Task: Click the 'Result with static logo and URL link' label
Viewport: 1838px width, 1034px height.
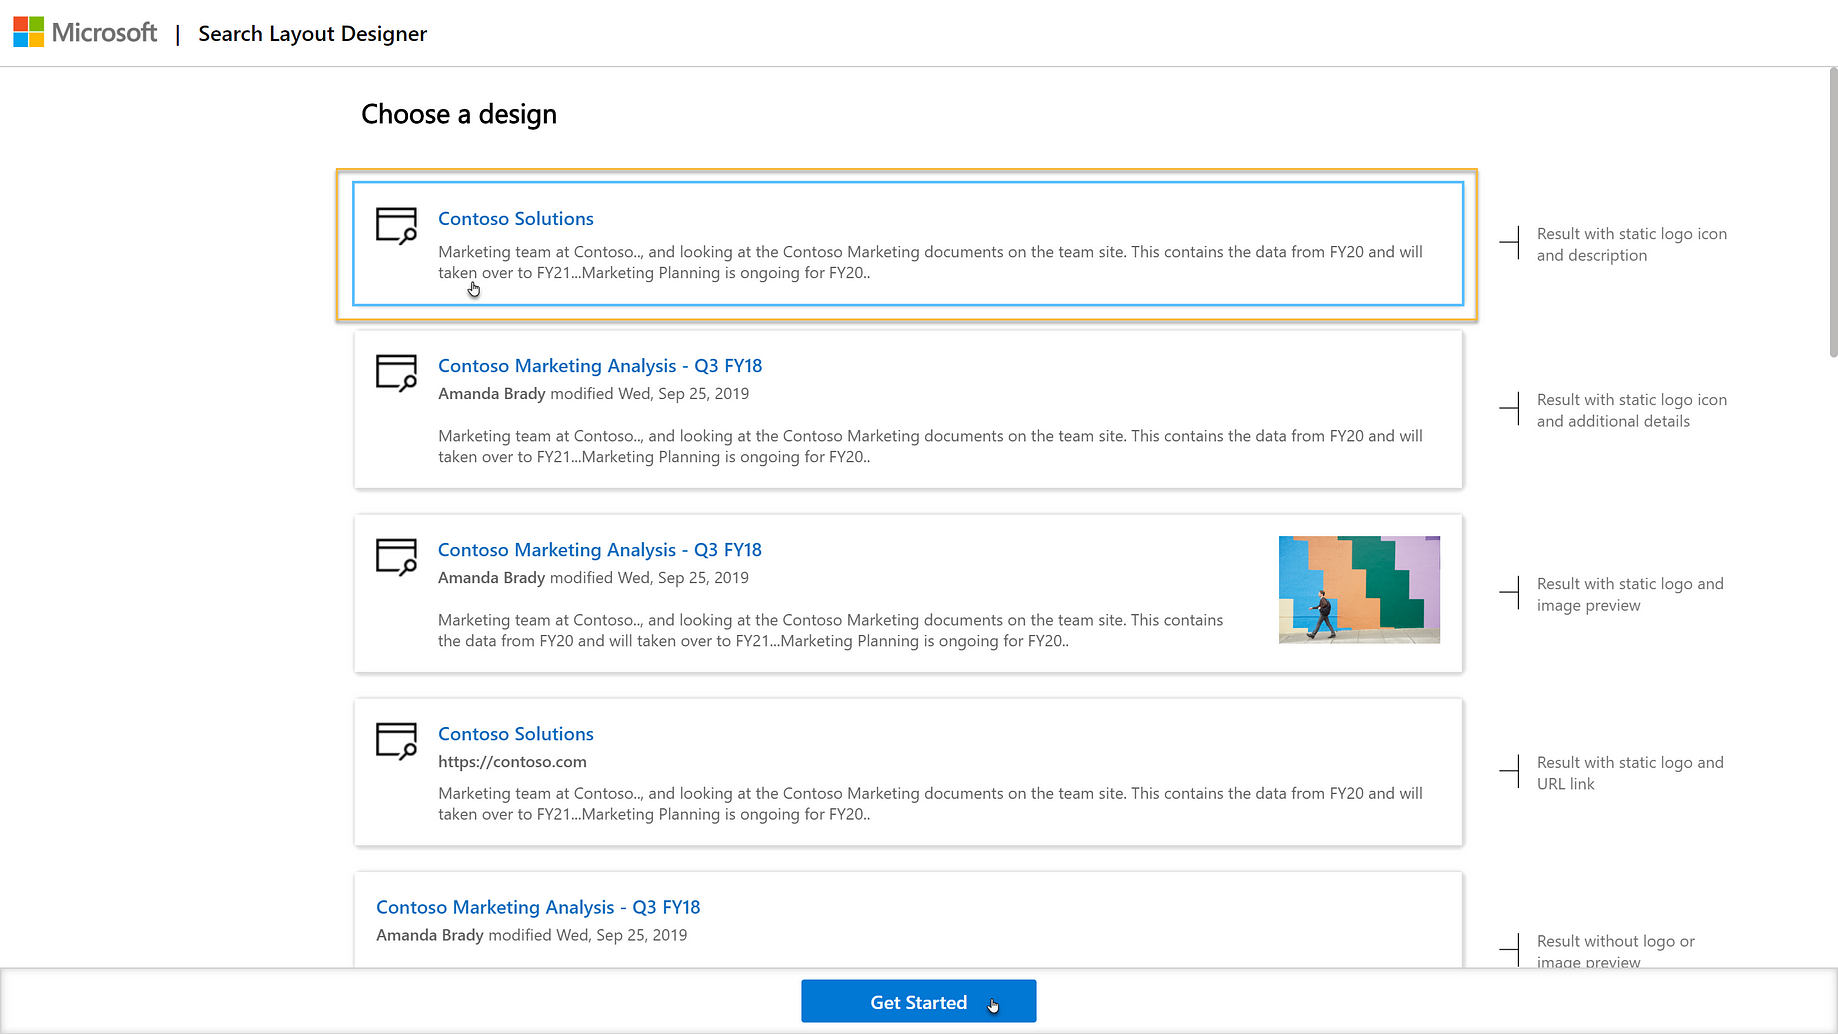Action: (1630, 773)
